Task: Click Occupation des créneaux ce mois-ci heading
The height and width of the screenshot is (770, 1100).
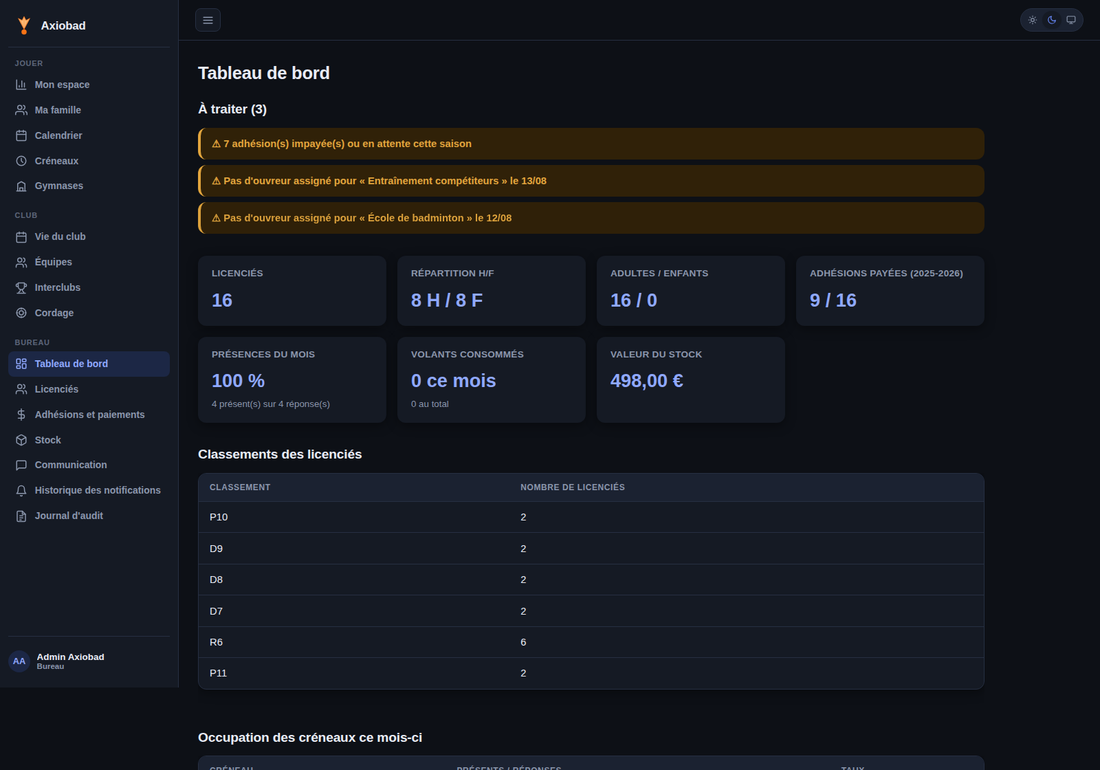Action: 310,738
